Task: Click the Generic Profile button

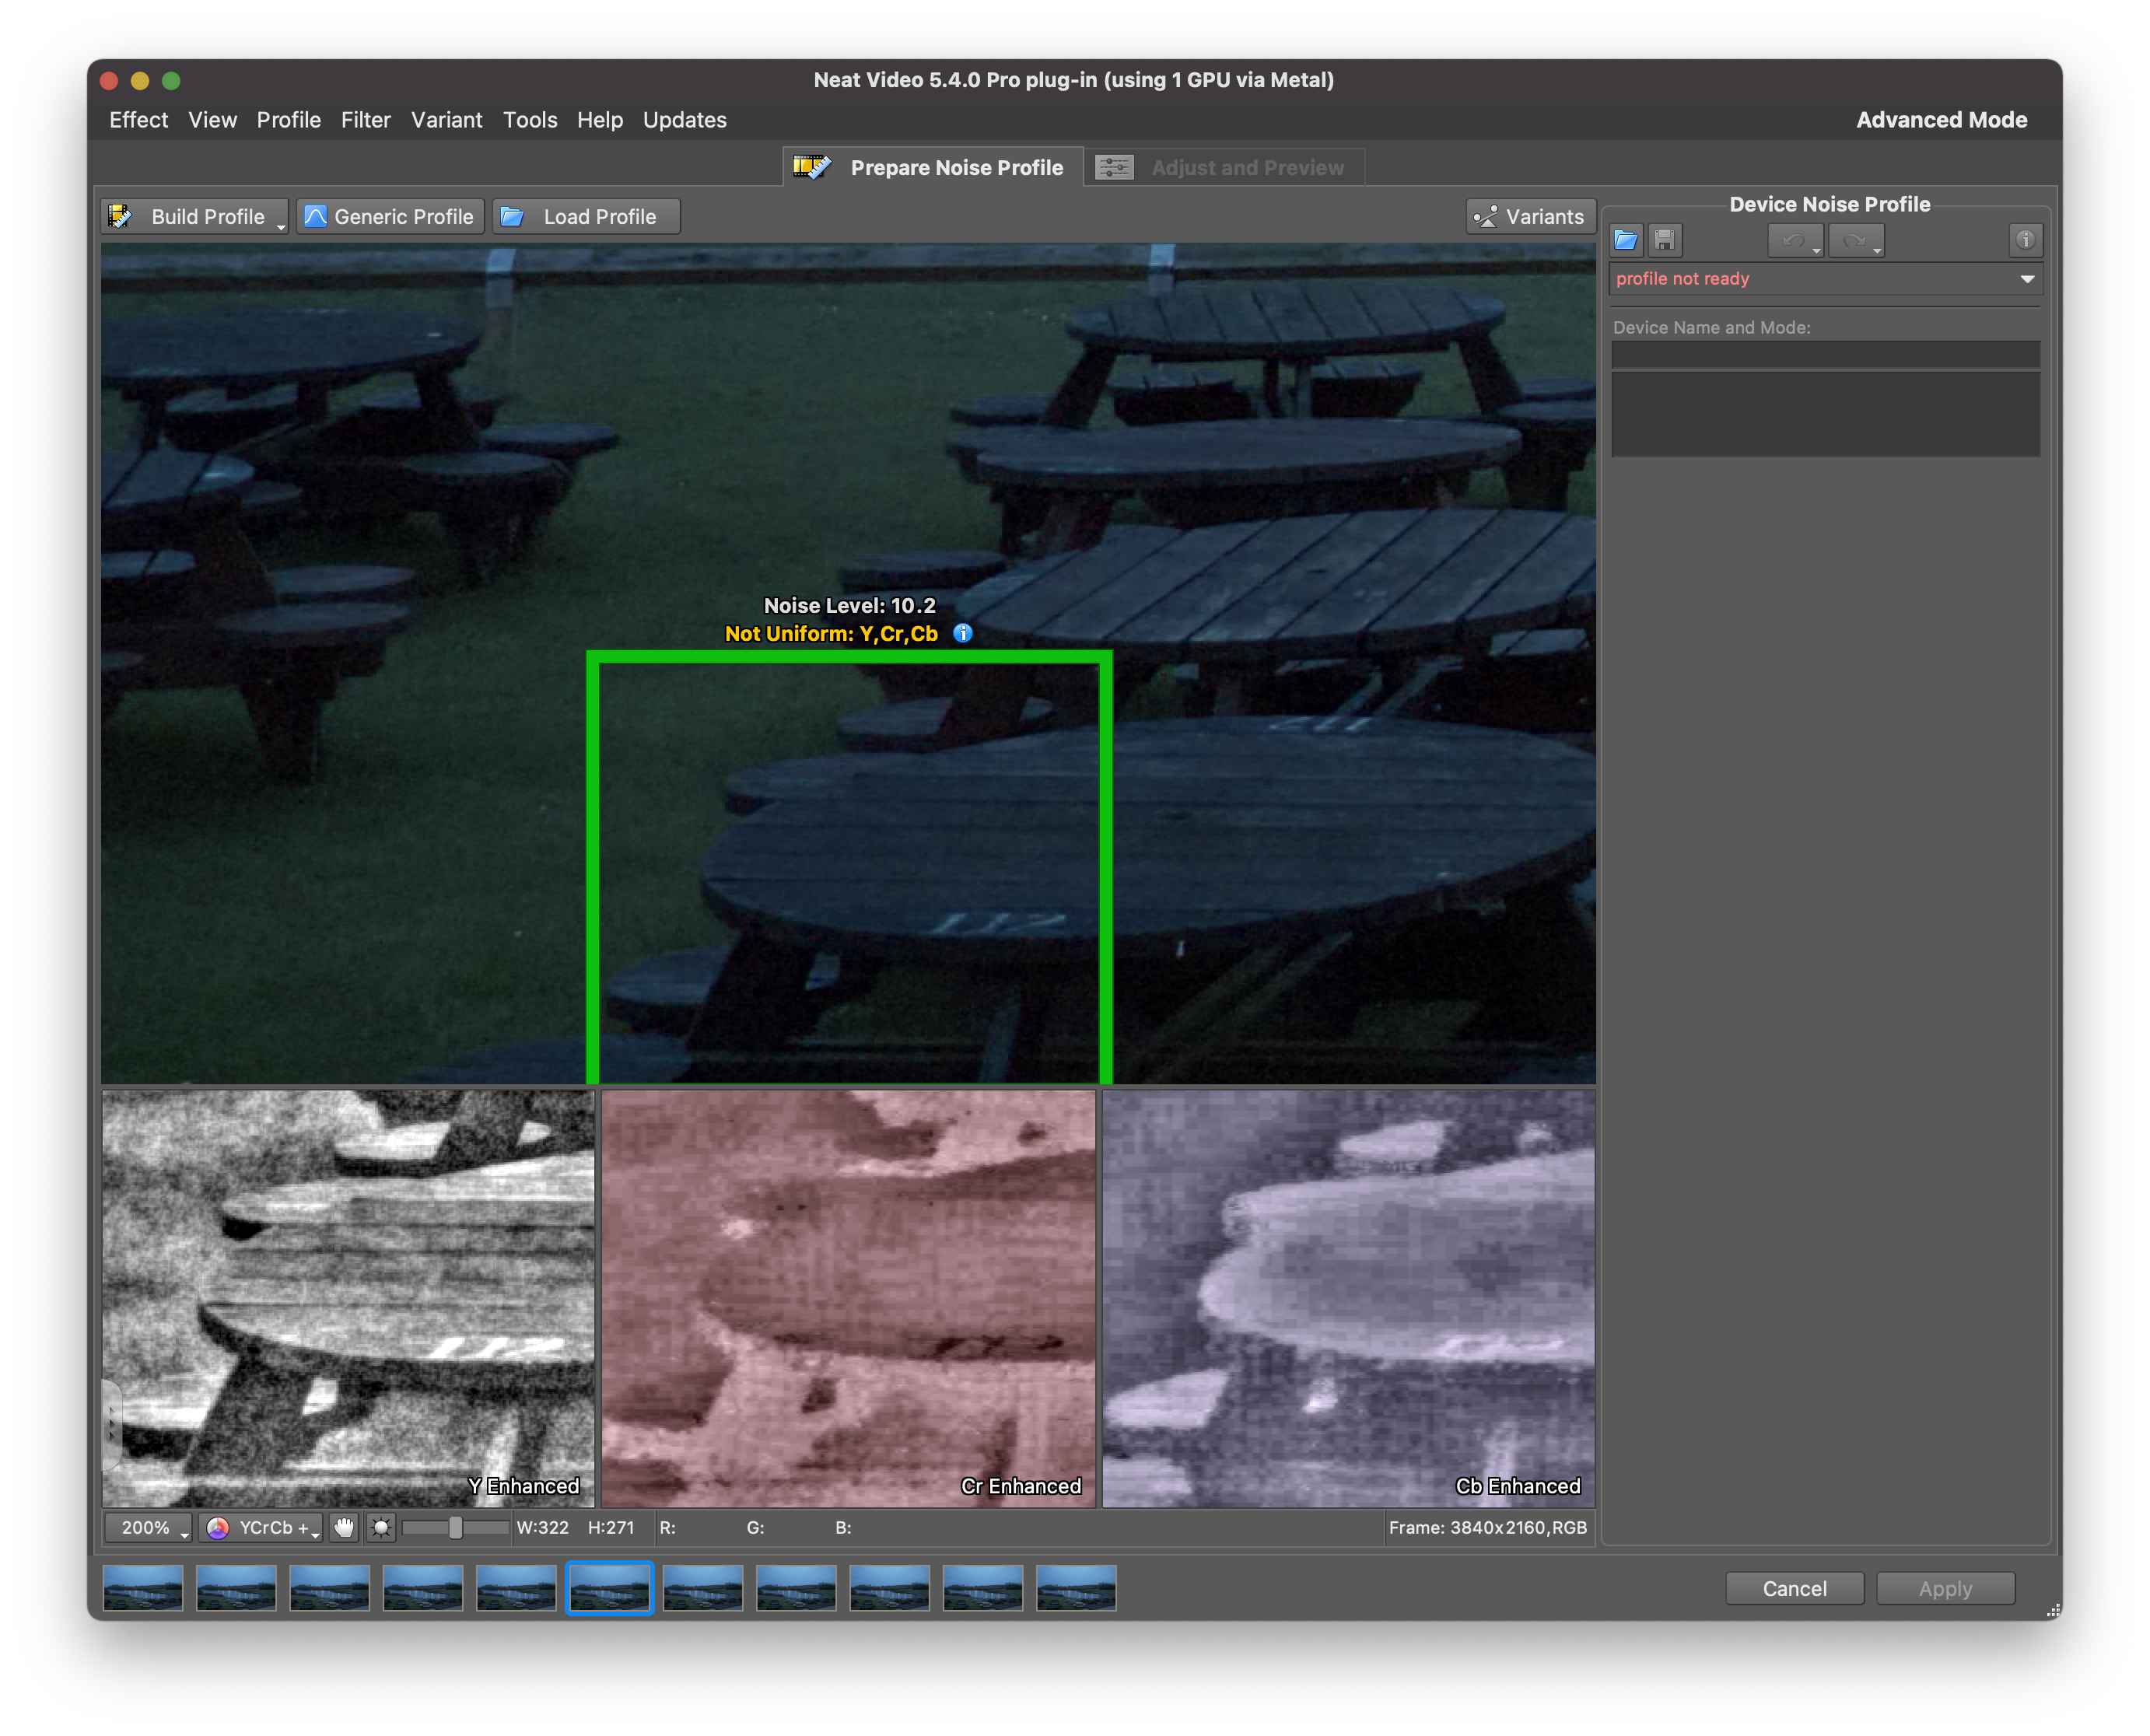Action: pos(390,217)
